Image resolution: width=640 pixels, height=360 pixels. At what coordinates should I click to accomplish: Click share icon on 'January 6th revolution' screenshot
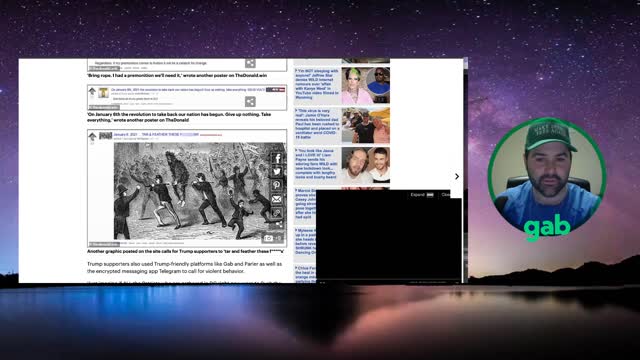click(x=250, y=102)
